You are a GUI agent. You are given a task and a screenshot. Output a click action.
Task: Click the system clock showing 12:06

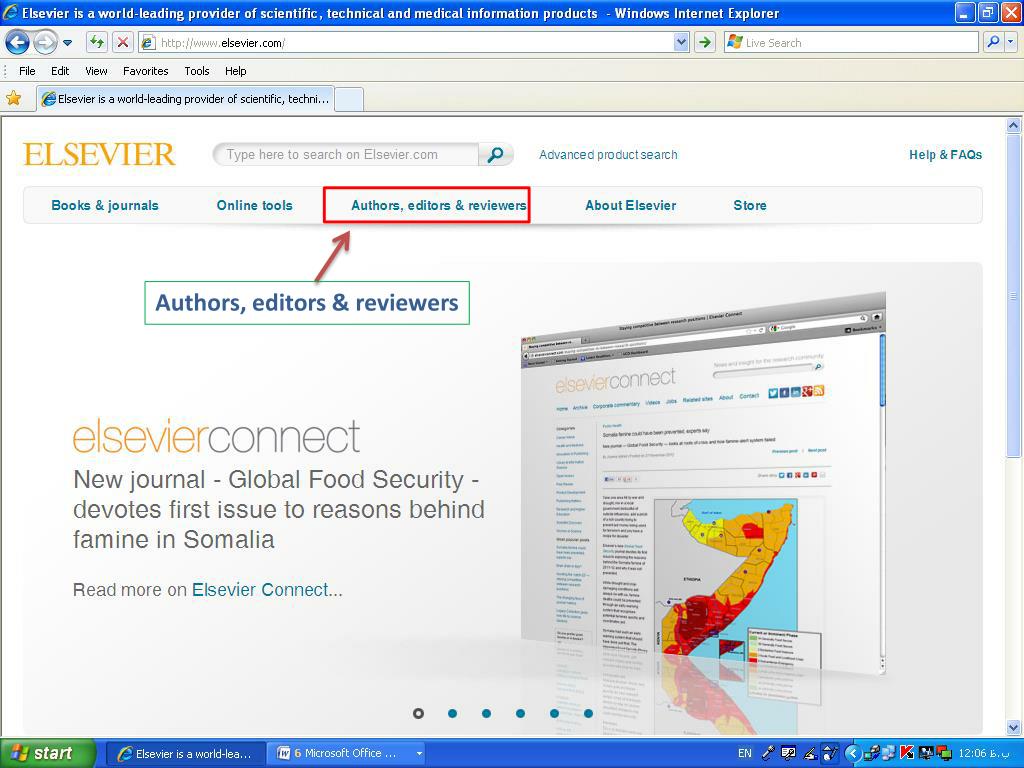coord(983,754)
